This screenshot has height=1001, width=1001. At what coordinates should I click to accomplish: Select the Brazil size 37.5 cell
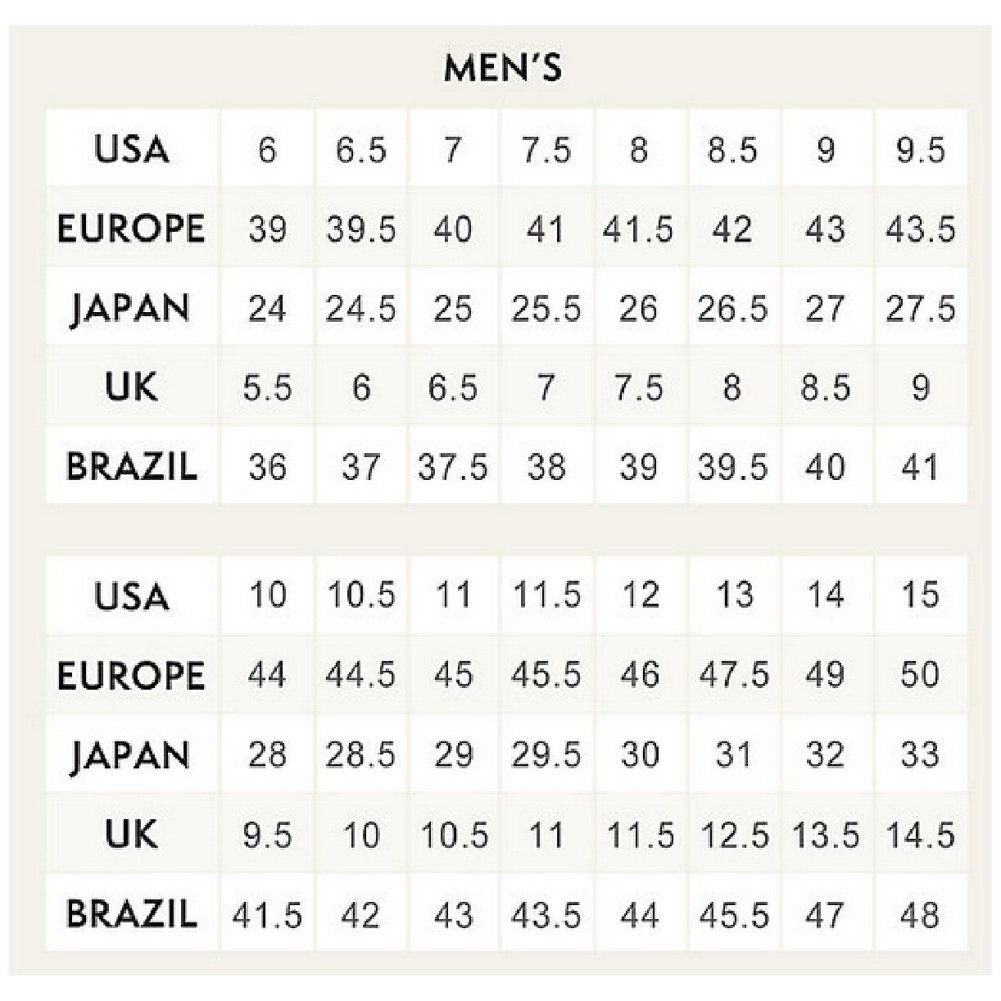click(453, 467)
